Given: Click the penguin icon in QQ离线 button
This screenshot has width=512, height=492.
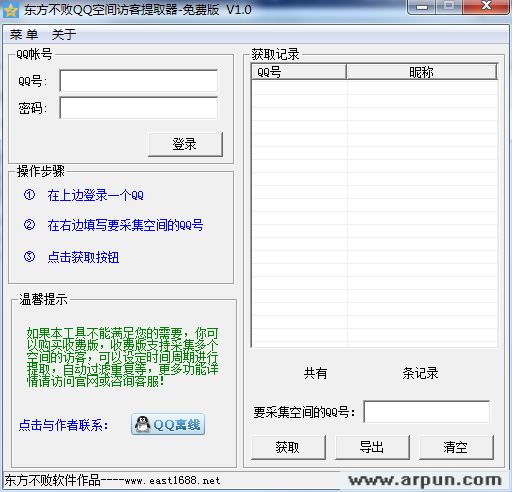Looking at the screenshot, I should click(143, 424).
